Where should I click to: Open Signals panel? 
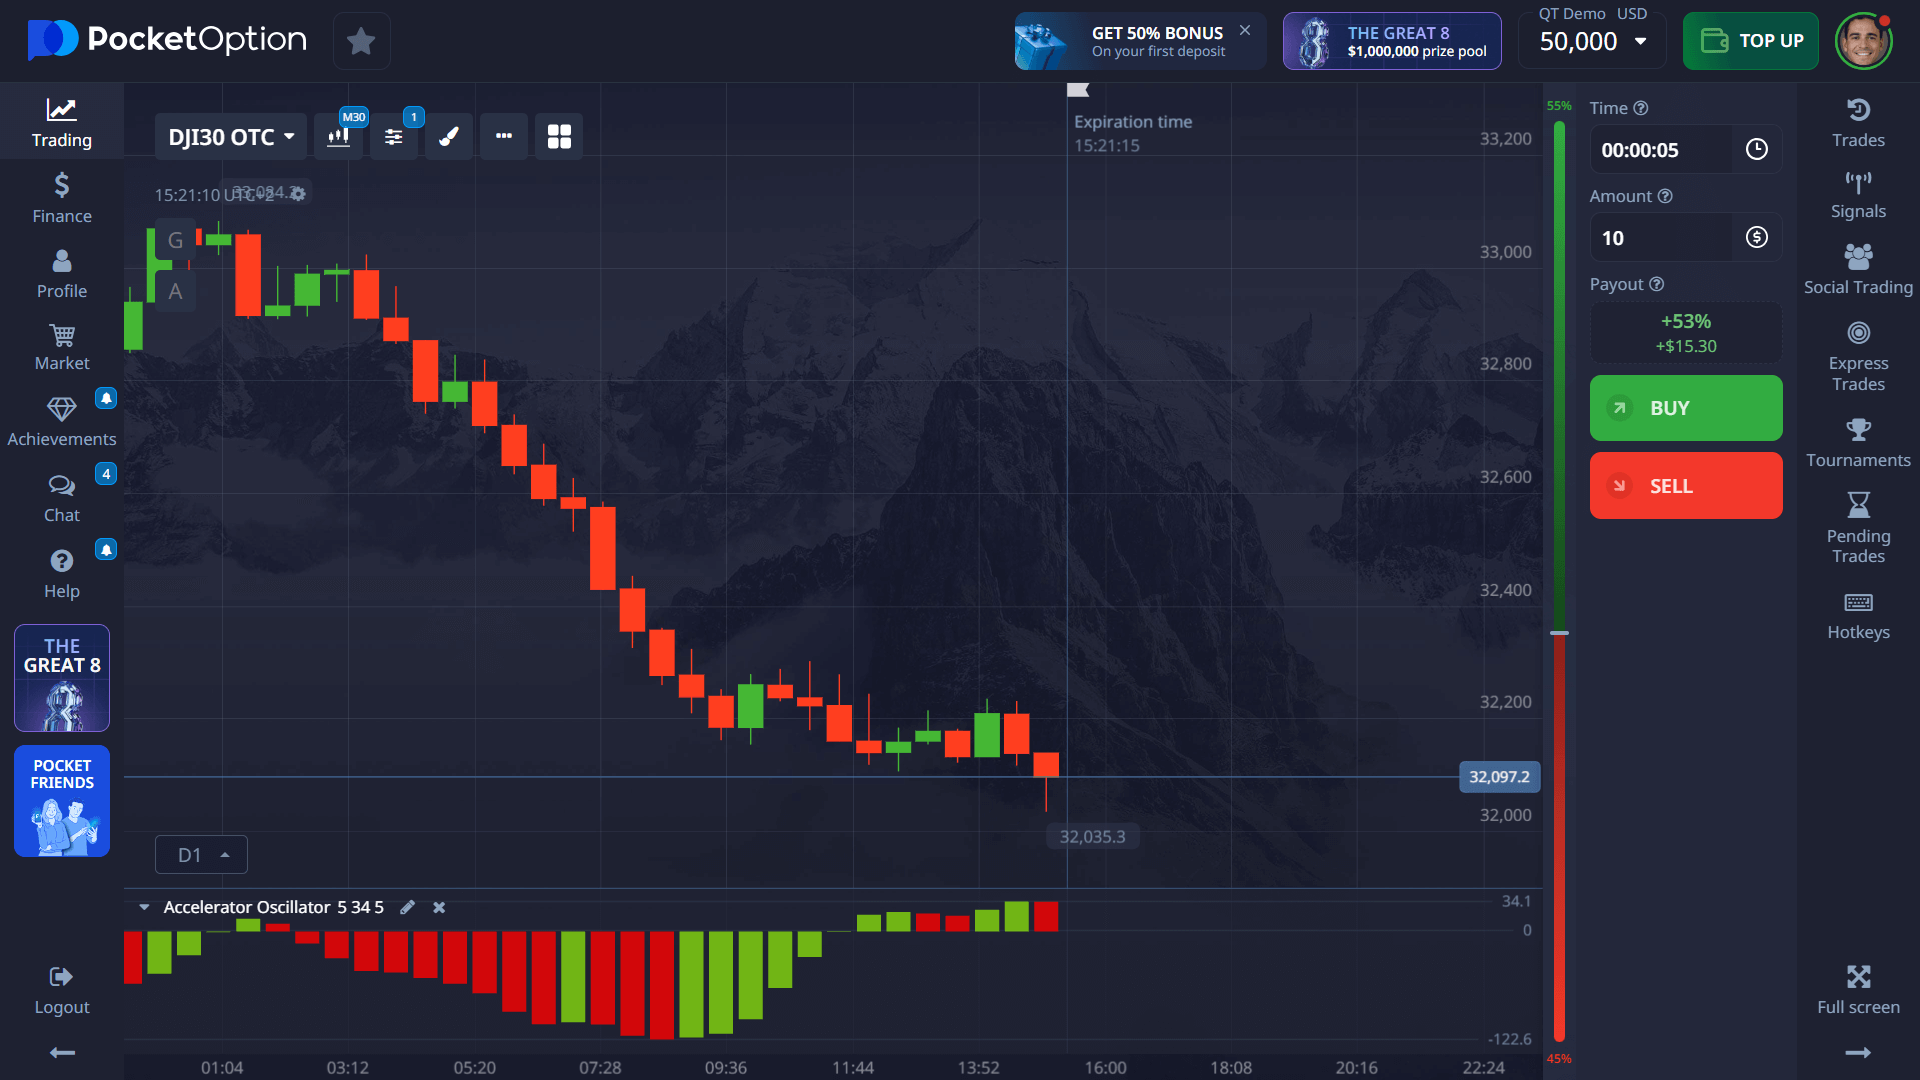(1858, 195)
